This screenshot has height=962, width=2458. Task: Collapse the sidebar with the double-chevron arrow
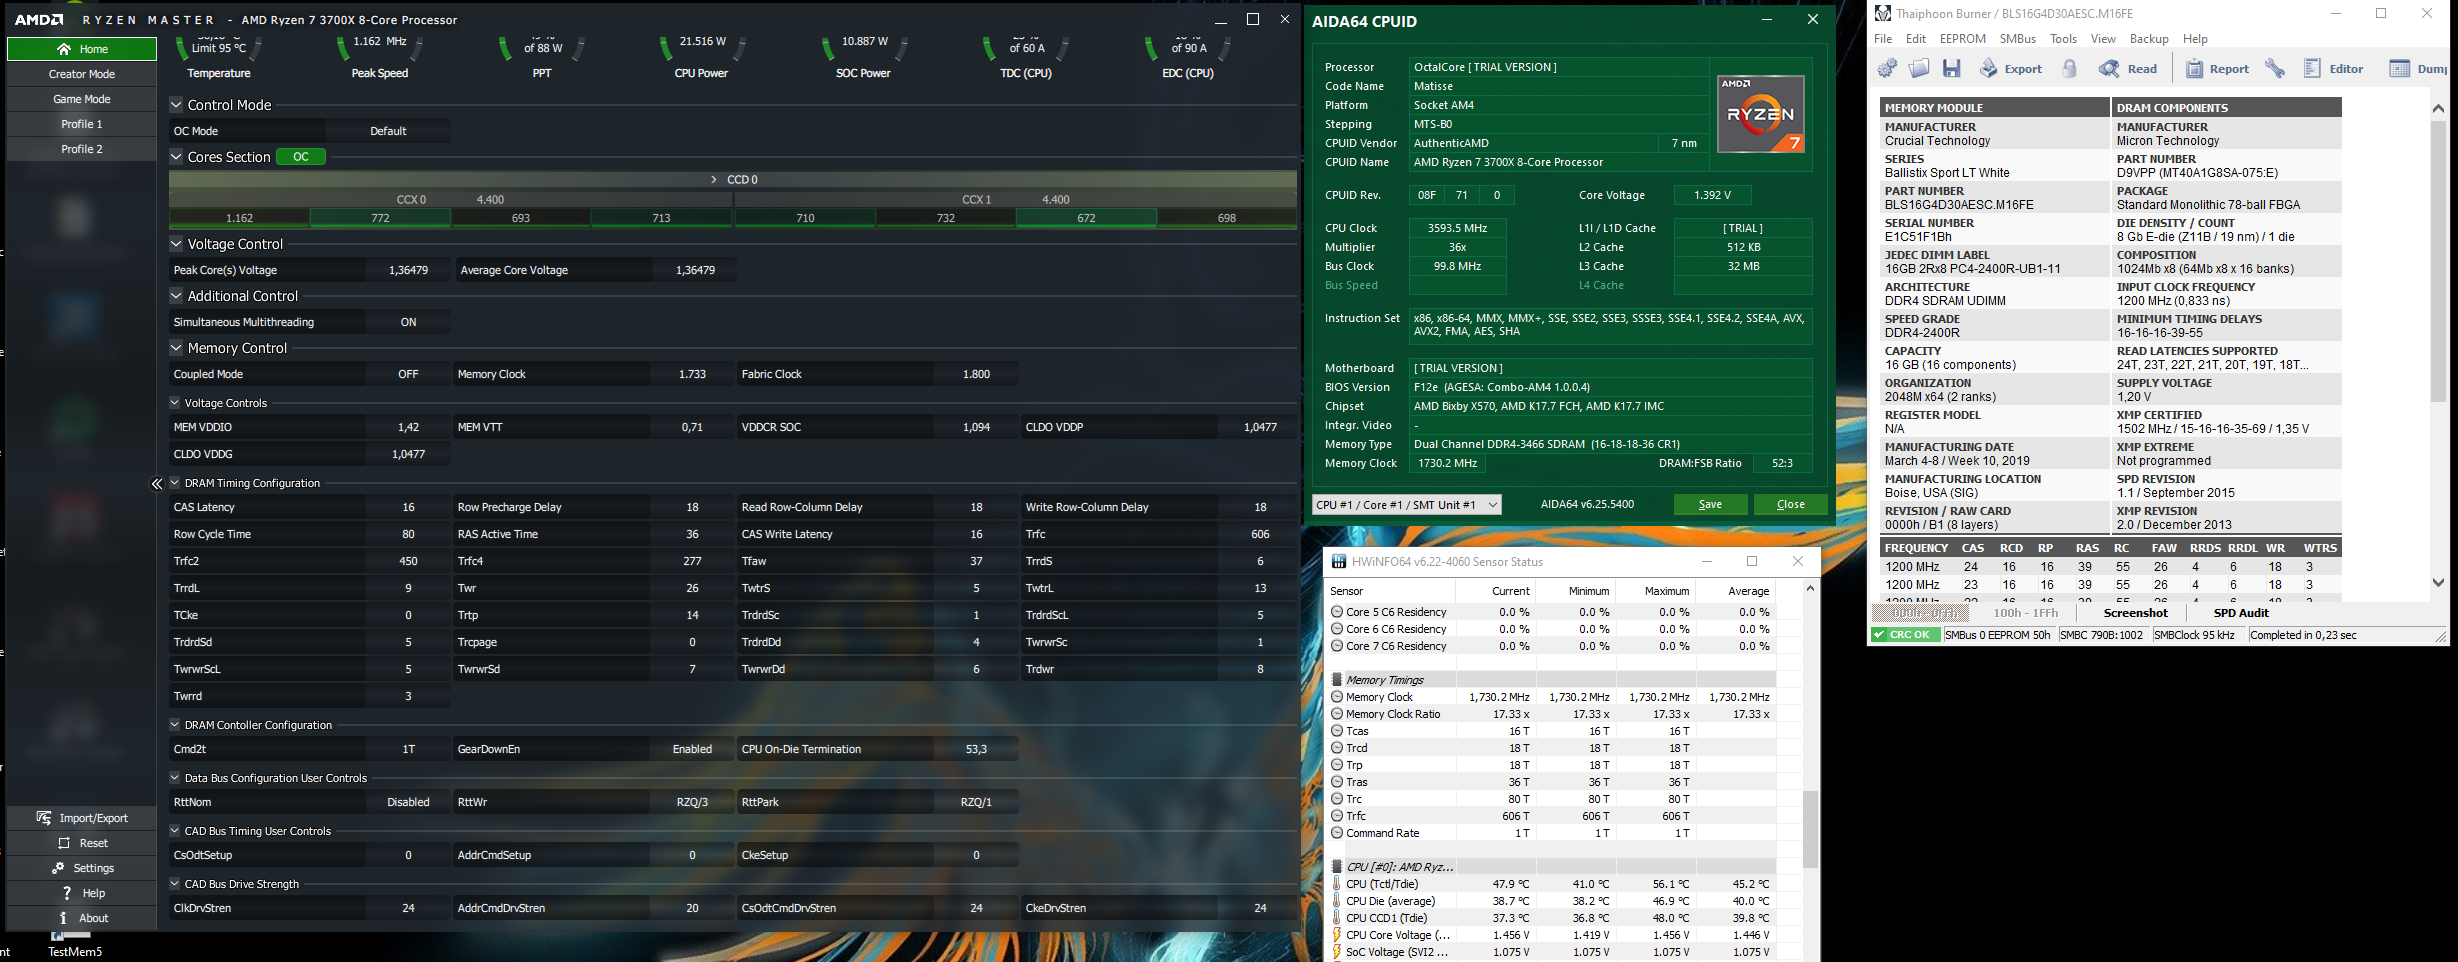[157, 484]
